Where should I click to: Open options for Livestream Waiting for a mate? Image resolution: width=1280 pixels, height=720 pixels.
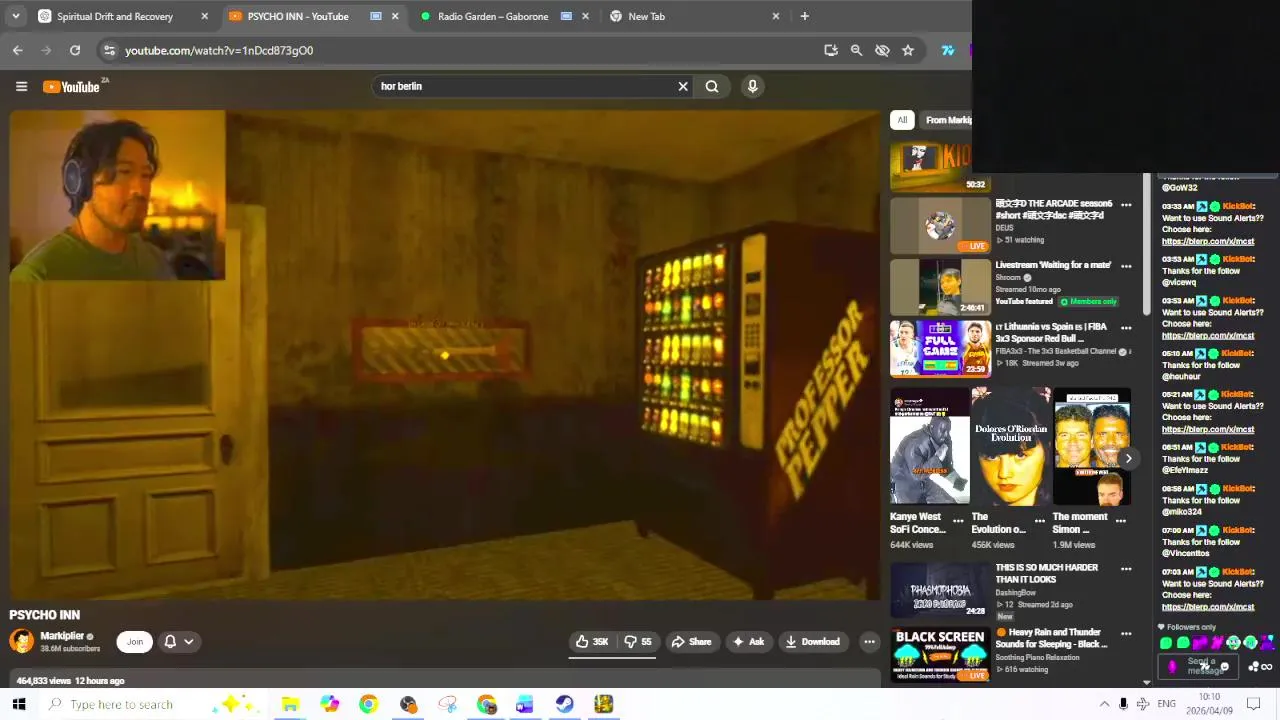[1126, 266]
